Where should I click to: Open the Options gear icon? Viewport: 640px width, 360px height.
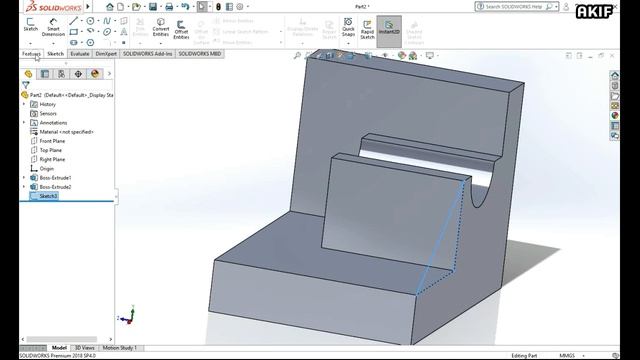240,7
